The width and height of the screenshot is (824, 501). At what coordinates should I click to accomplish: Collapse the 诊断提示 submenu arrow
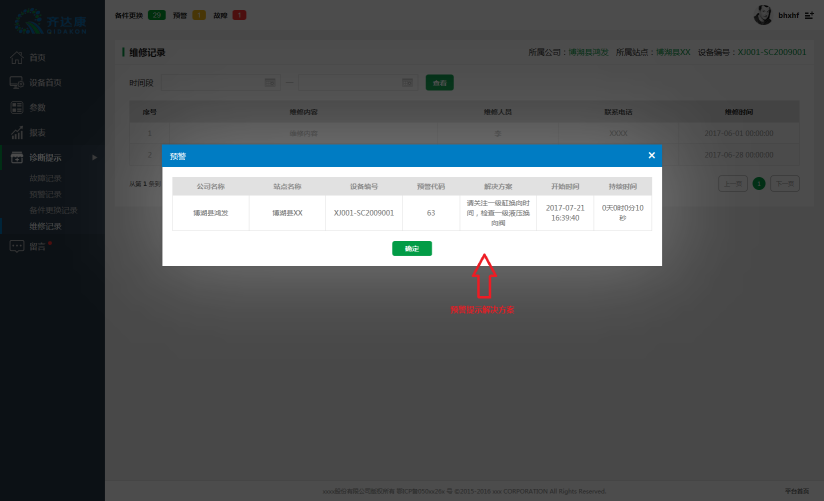click(94, 157)
